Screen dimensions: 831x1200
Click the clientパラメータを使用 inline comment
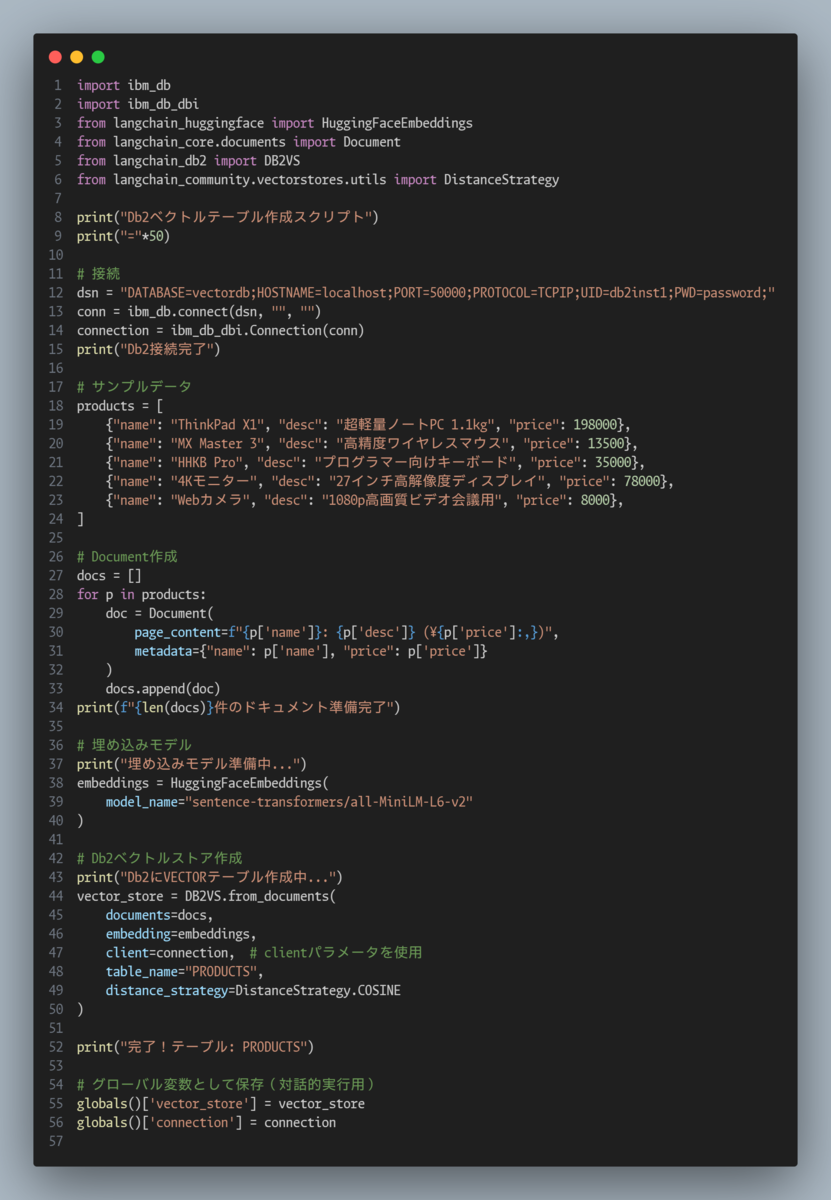[336, 952]
